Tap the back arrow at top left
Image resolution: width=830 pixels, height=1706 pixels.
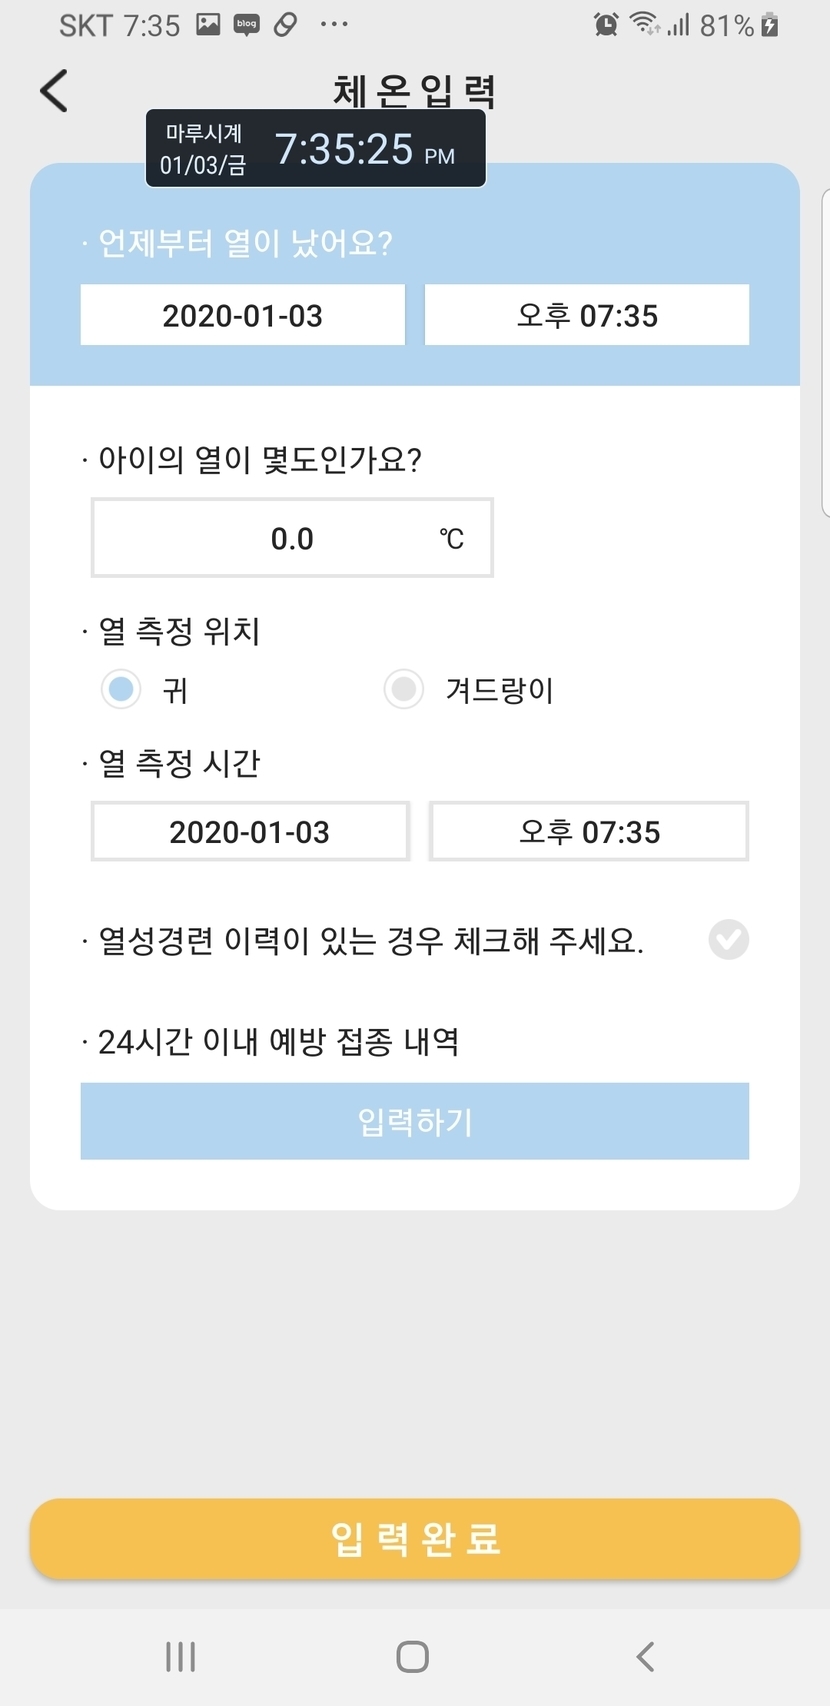pos(54,91)
